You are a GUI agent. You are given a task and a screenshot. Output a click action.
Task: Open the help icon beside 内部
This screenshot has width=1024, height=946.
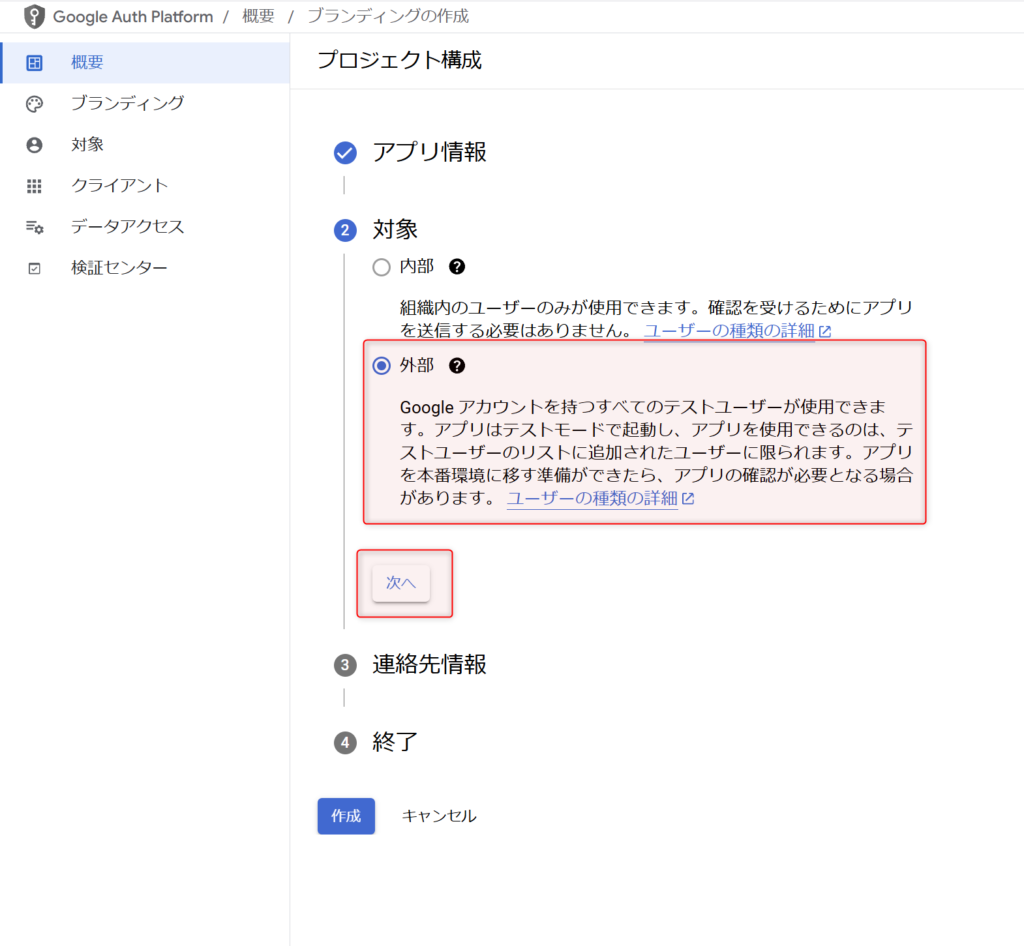[x=457, y=266]
